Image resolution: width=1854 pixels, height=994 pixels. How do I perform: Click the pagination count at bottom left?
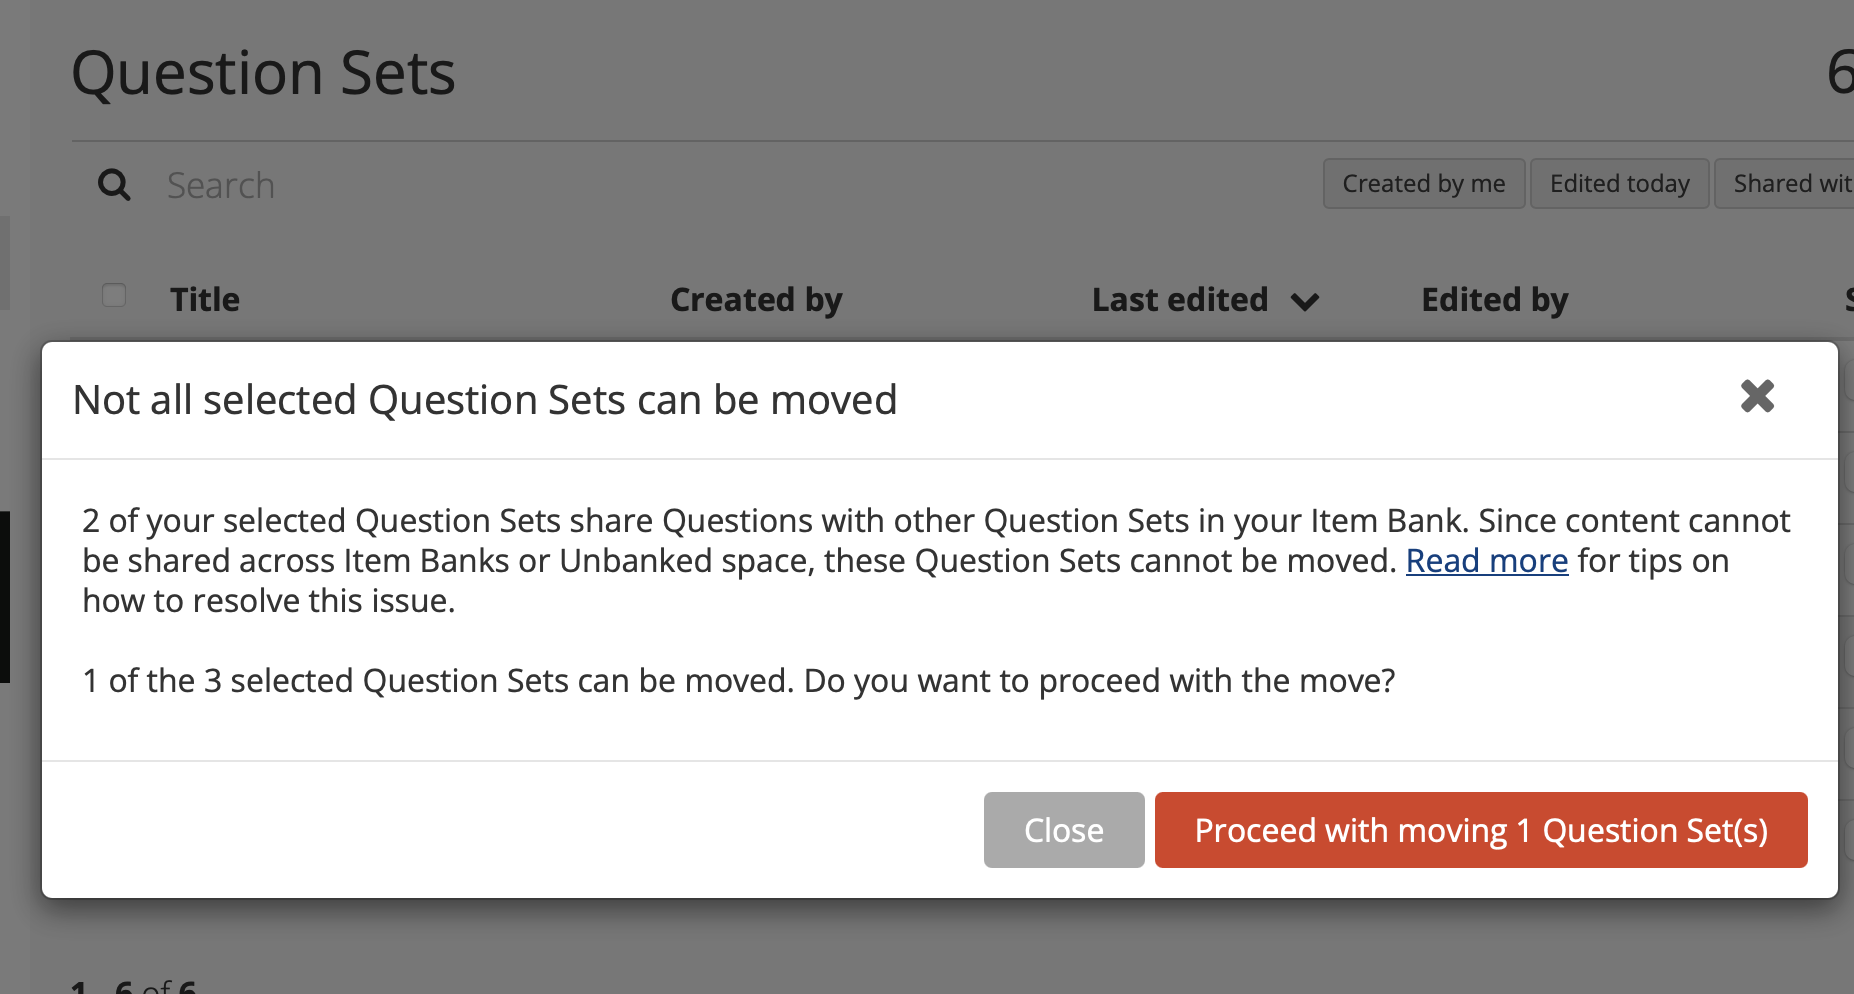pos(134,985)
